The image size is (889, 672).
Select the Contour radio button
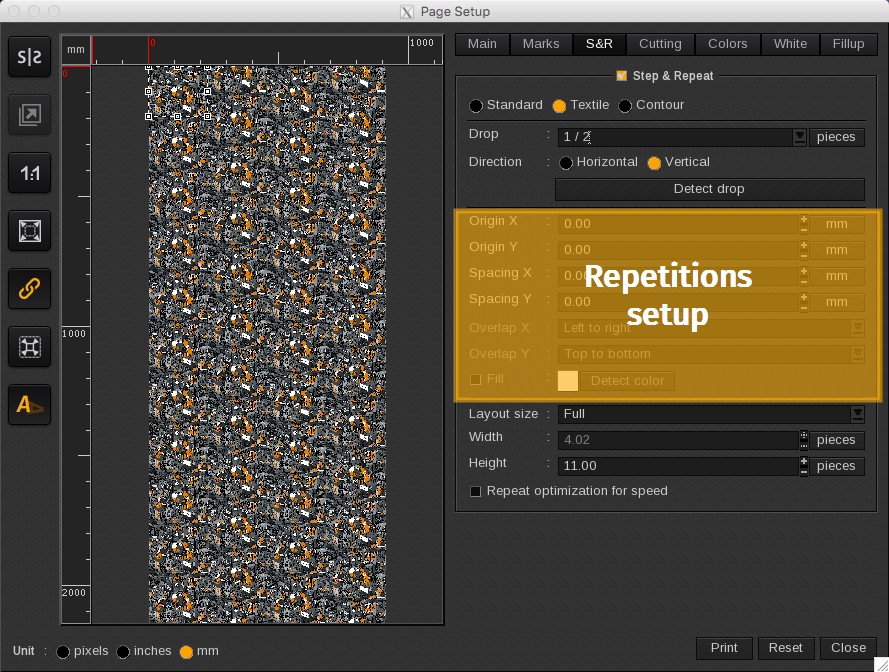(626, 106)
